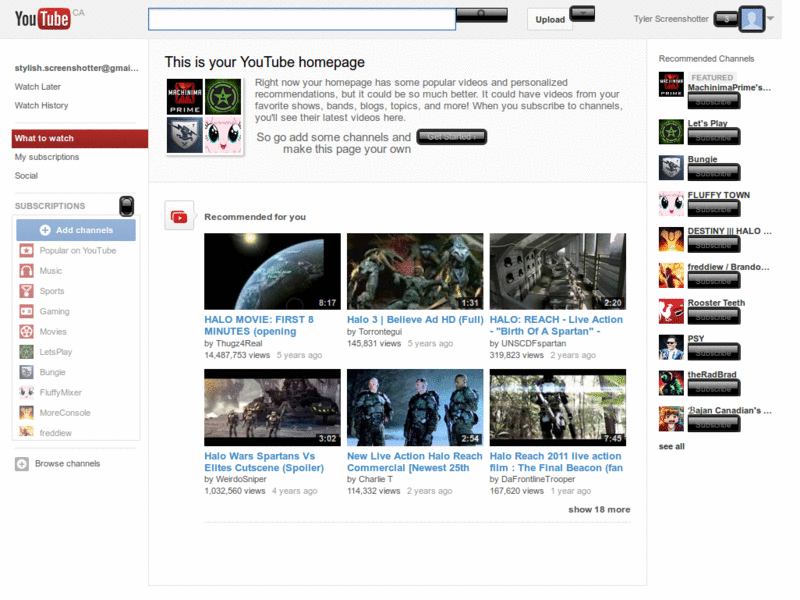Click the Bungie icon in subscriptions list

(x=26, y=372)
